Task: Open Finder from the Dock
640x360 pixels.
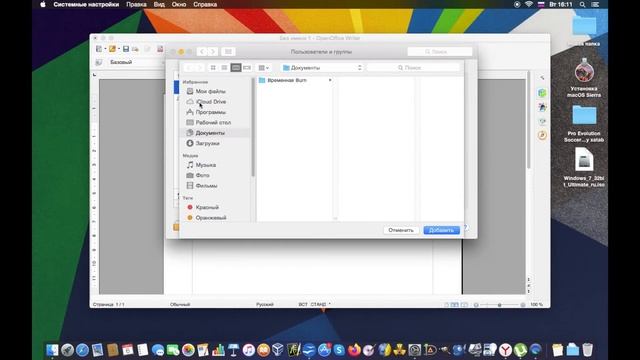Action: point(52,350)
